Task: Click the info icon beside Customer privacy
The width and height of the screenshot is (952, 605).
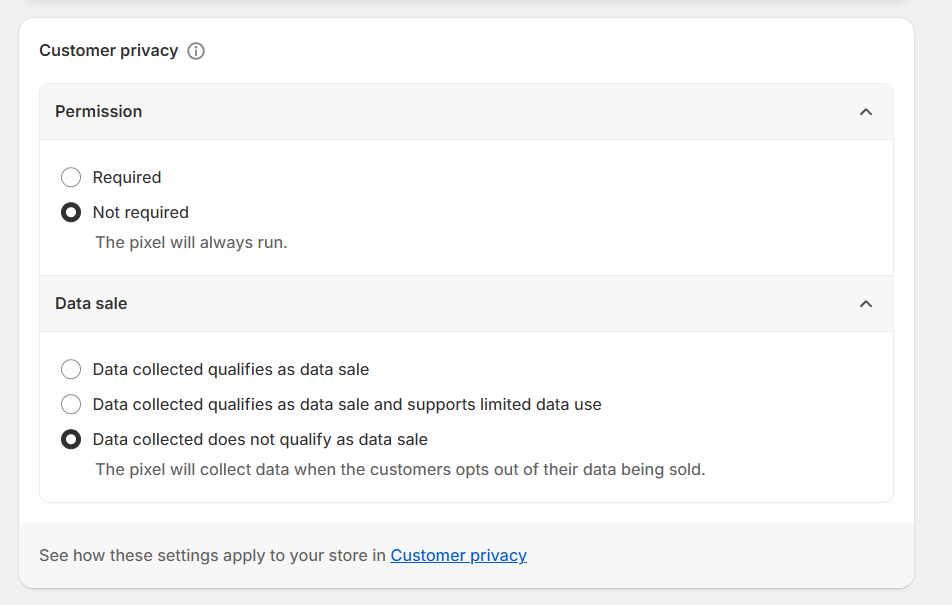Action: pos(196,51)
